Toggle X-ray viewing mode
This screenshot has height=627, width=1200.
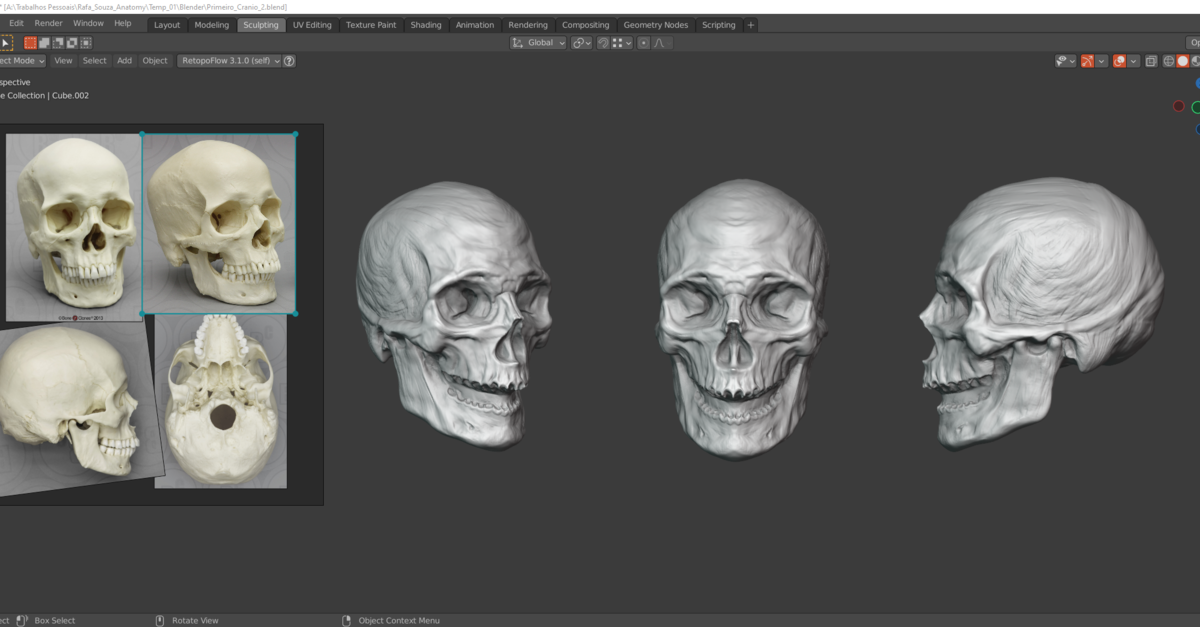click(x=1151, y=61)
